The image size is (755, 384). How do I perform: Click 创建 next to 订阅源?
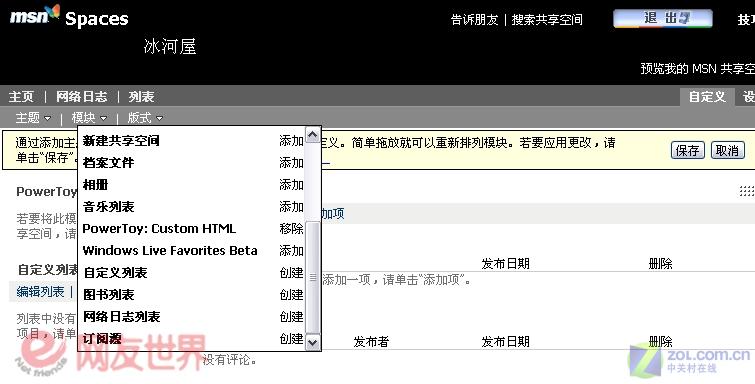291,339
